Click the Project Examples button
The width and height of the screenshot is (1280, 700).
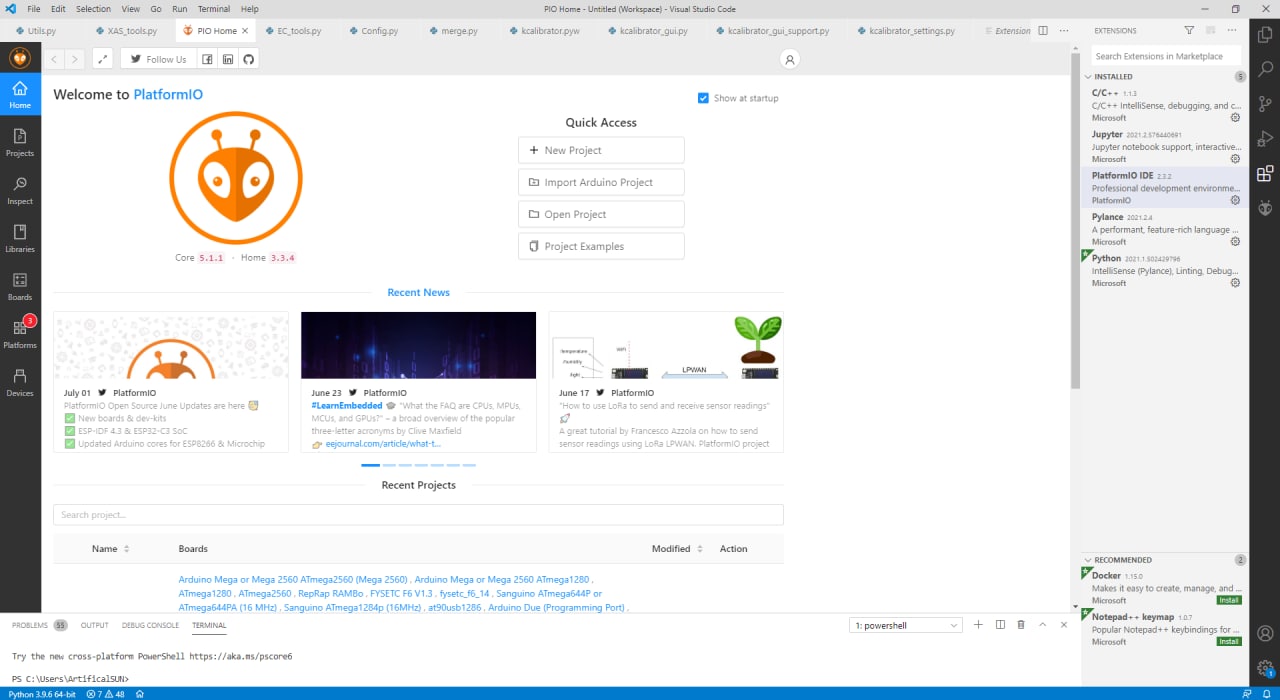click(601, 246)
